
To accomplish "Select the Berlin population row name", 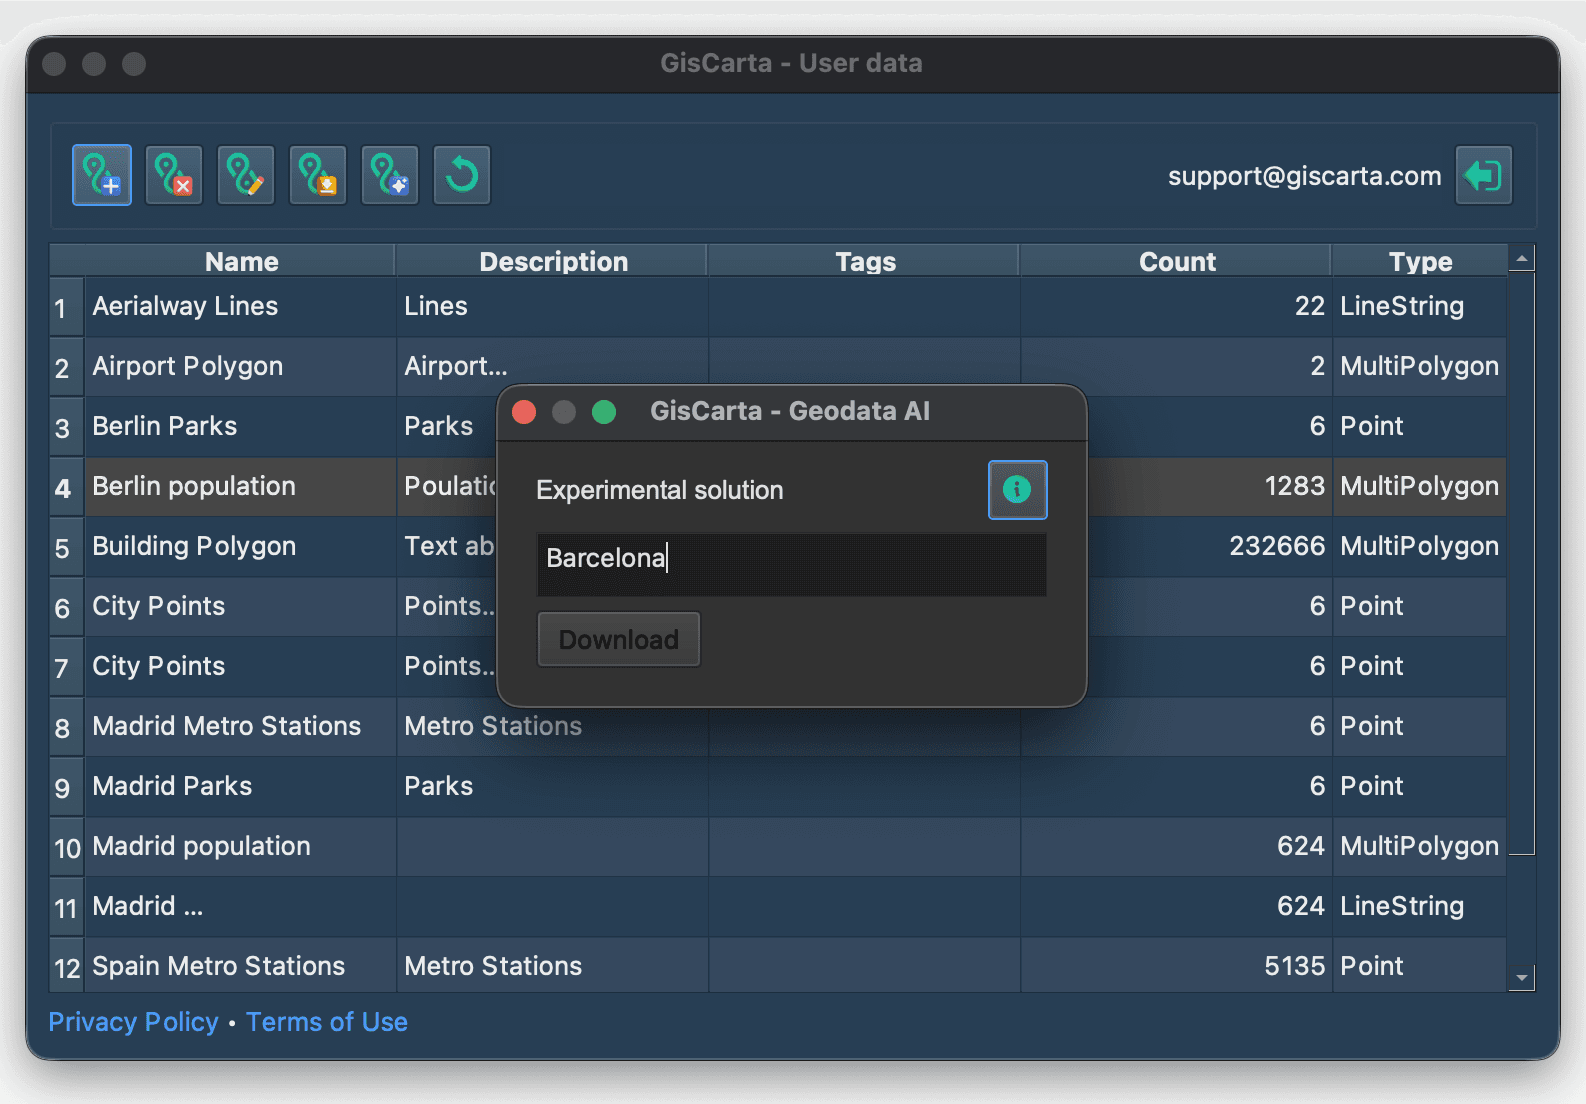I will point(194,486).
